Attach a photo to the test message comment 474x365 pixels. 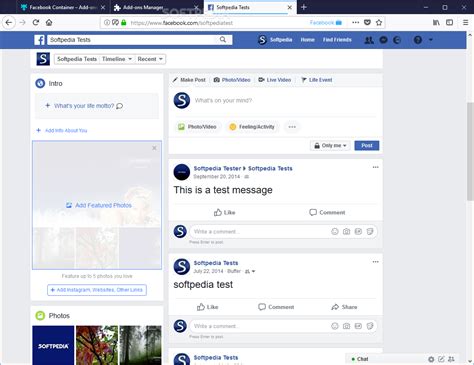(346, 231)
